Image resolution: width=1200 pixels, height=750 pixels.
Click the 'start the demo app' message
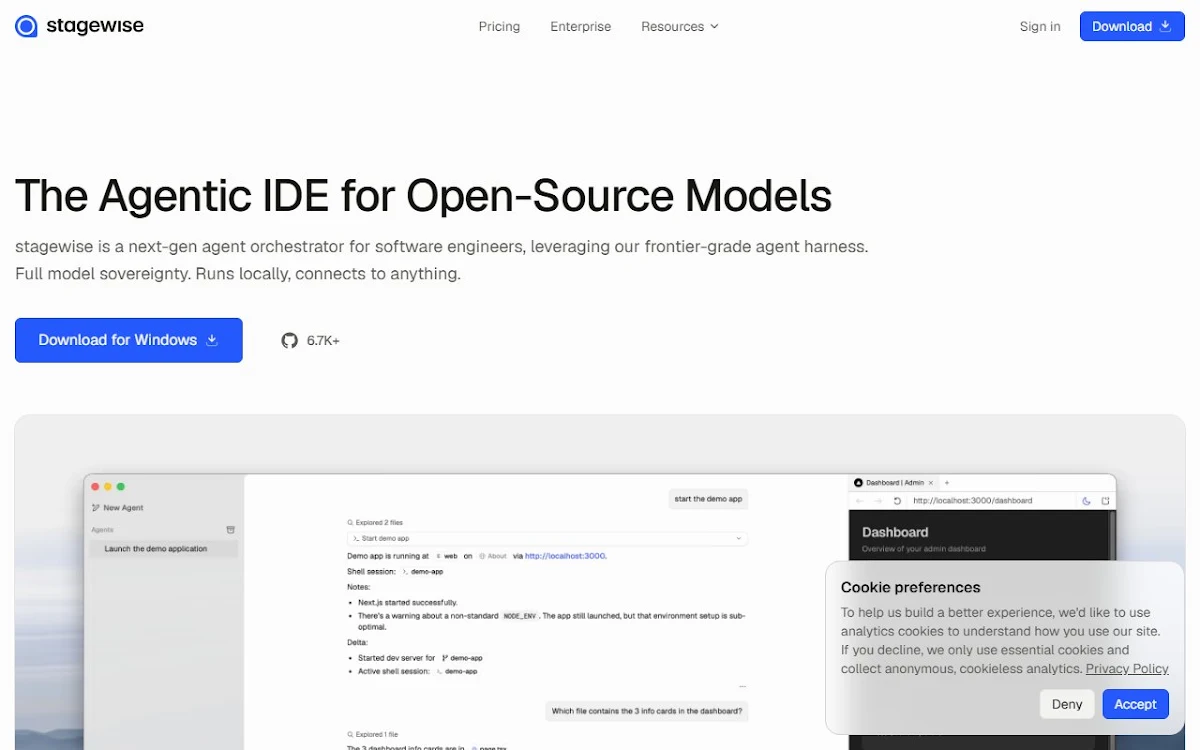708,499
